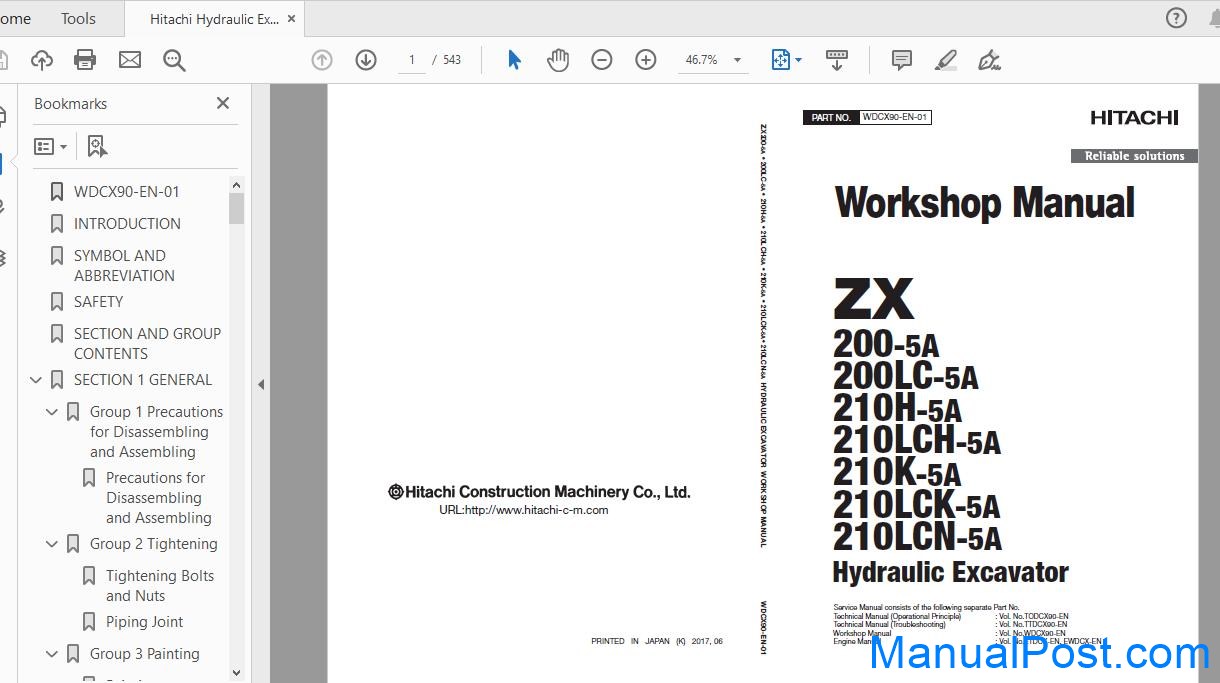Print the document using the printer icon
This screenshot has height=683, width=1220.
click(x=85, y=60)
